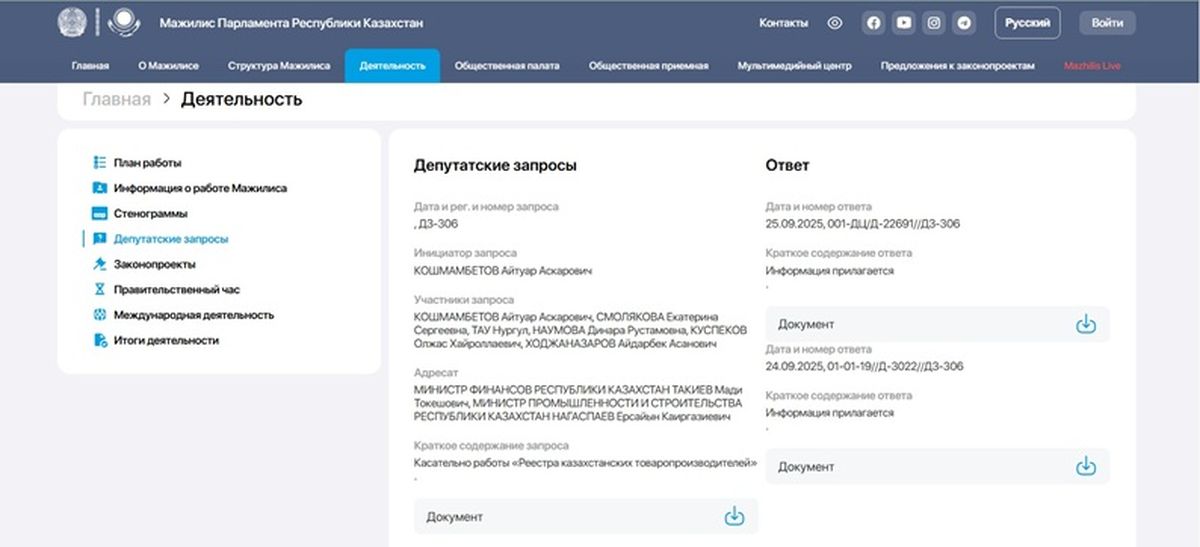1200x547 pixels.
Task: Click the Участники запроса field label
Action: (x=464, y=299)
